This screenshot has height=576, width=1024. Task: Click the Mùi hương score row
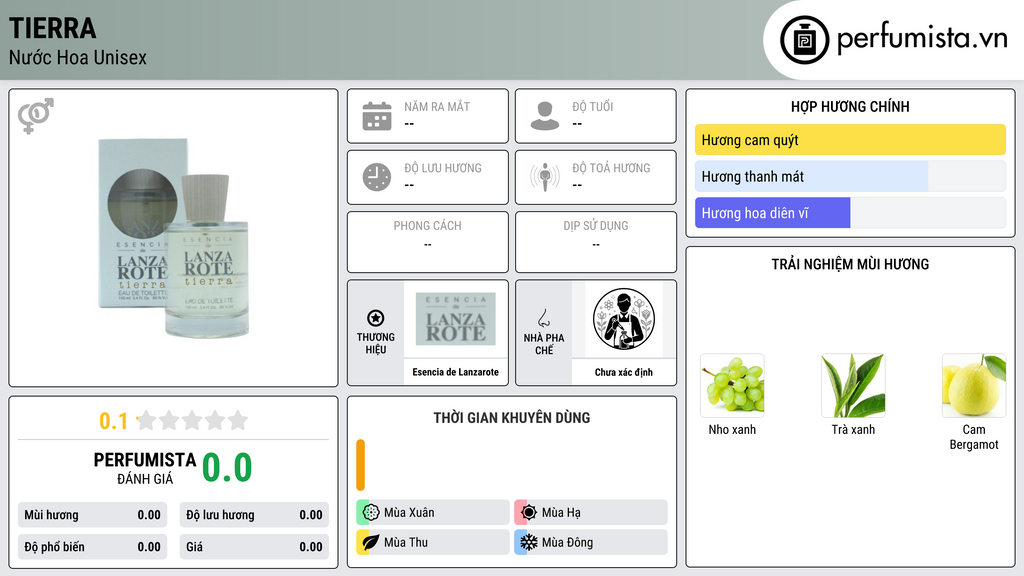(x=92, y=515)
